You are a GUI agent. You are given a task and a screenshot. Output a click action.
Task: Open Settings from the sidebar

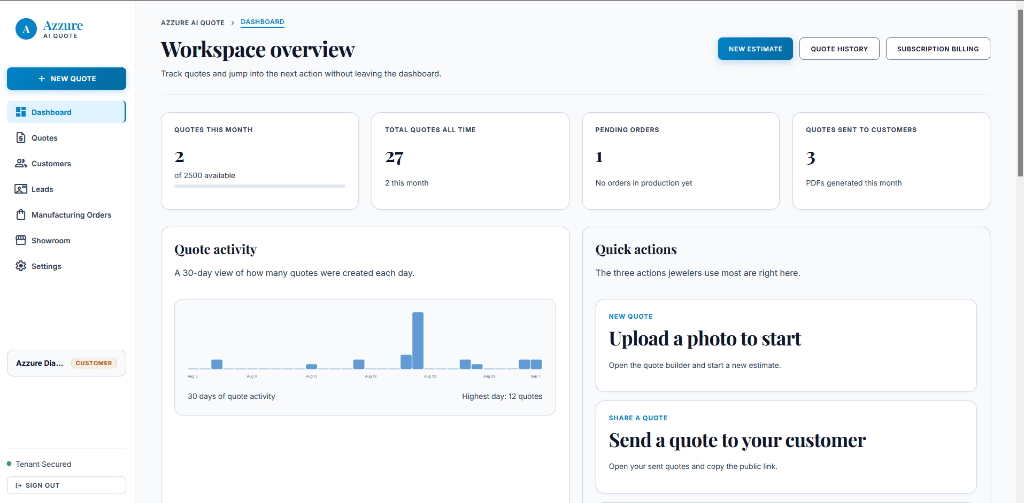[66, 266]
